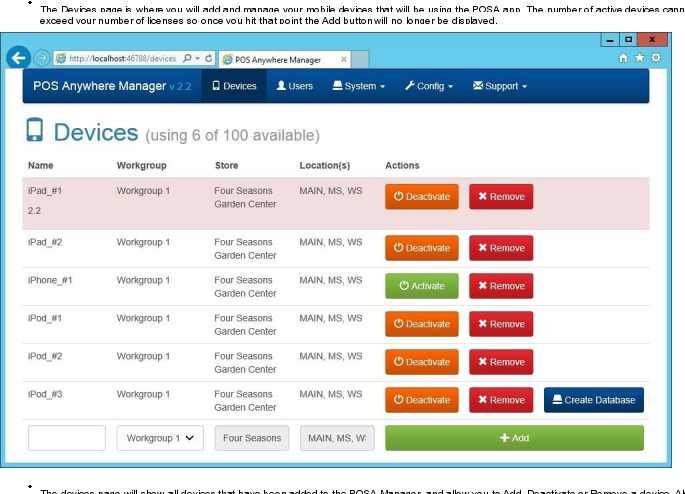Screen dimensions: 685x494
Task: Refresh the page using the reload icon
Action: click(209, 58)
